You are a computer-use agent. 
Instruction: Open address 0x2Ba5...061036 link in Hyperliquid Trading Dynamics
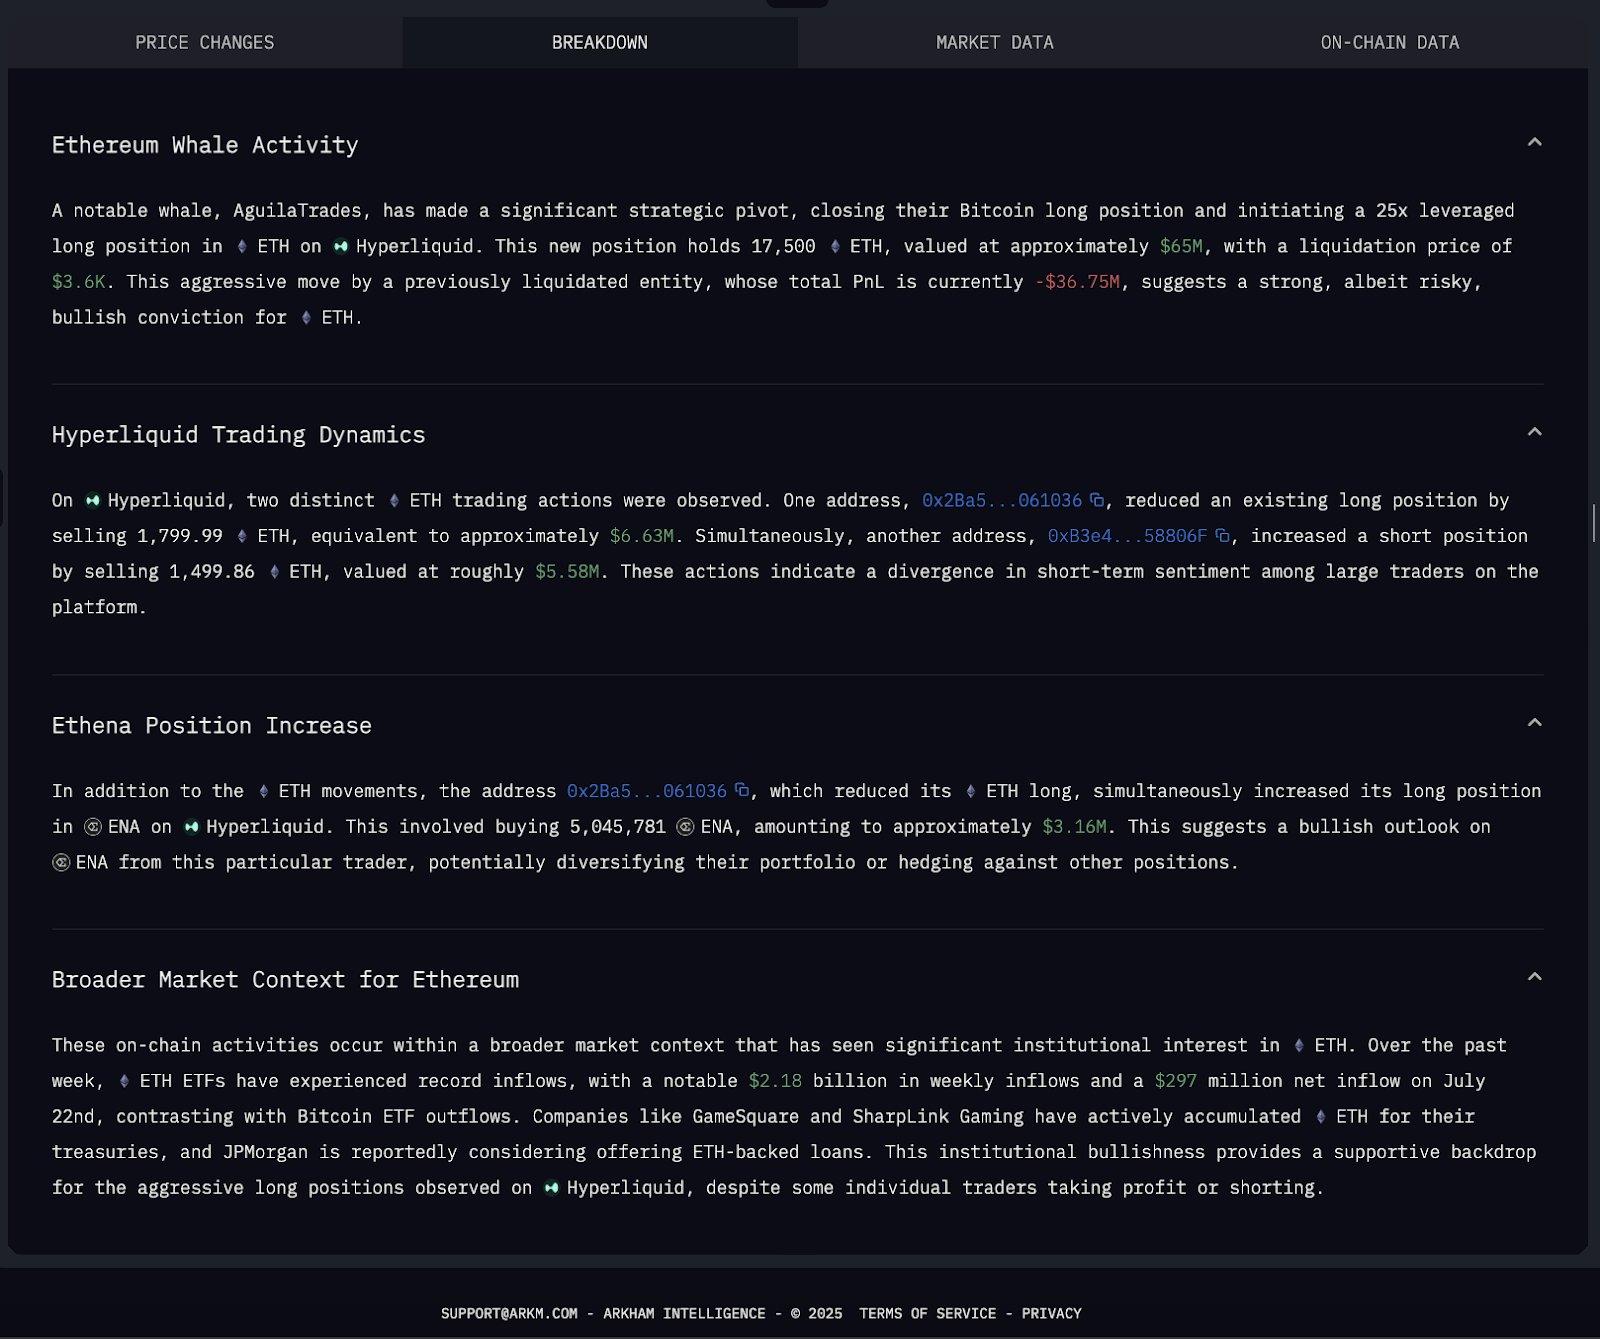1001,500
